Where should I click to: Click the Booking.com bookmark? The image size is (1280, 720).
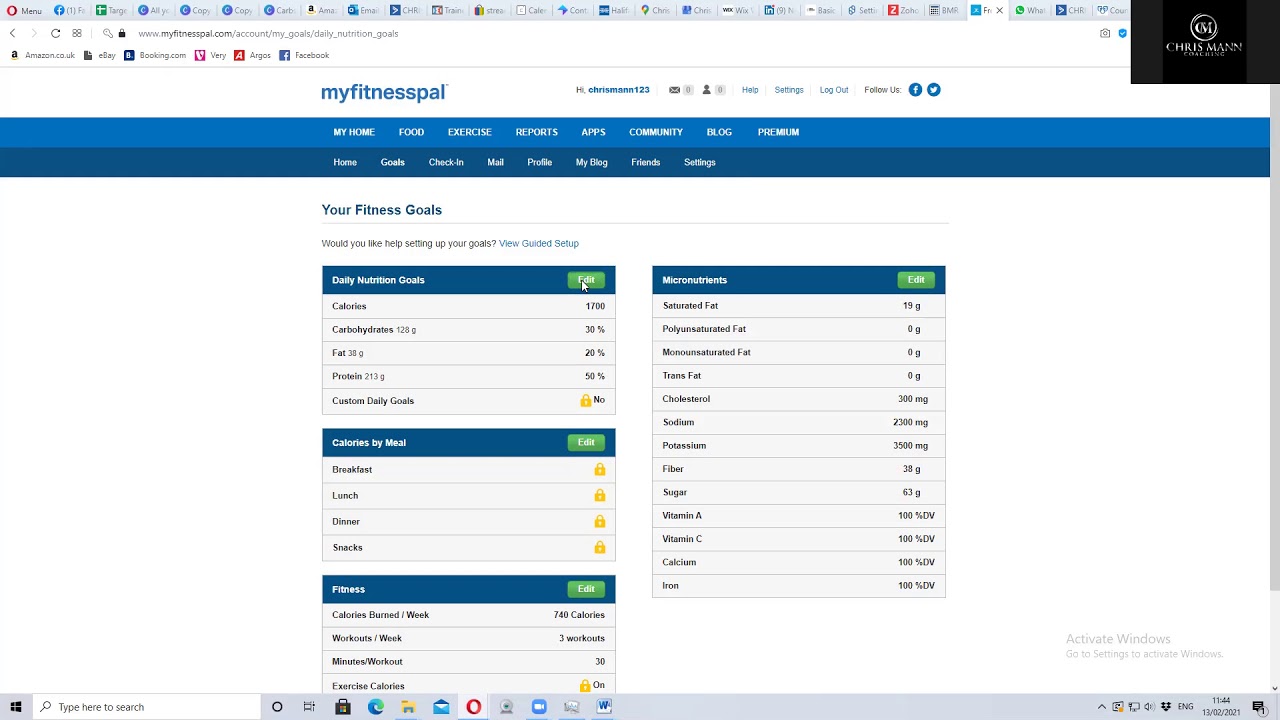155,56
